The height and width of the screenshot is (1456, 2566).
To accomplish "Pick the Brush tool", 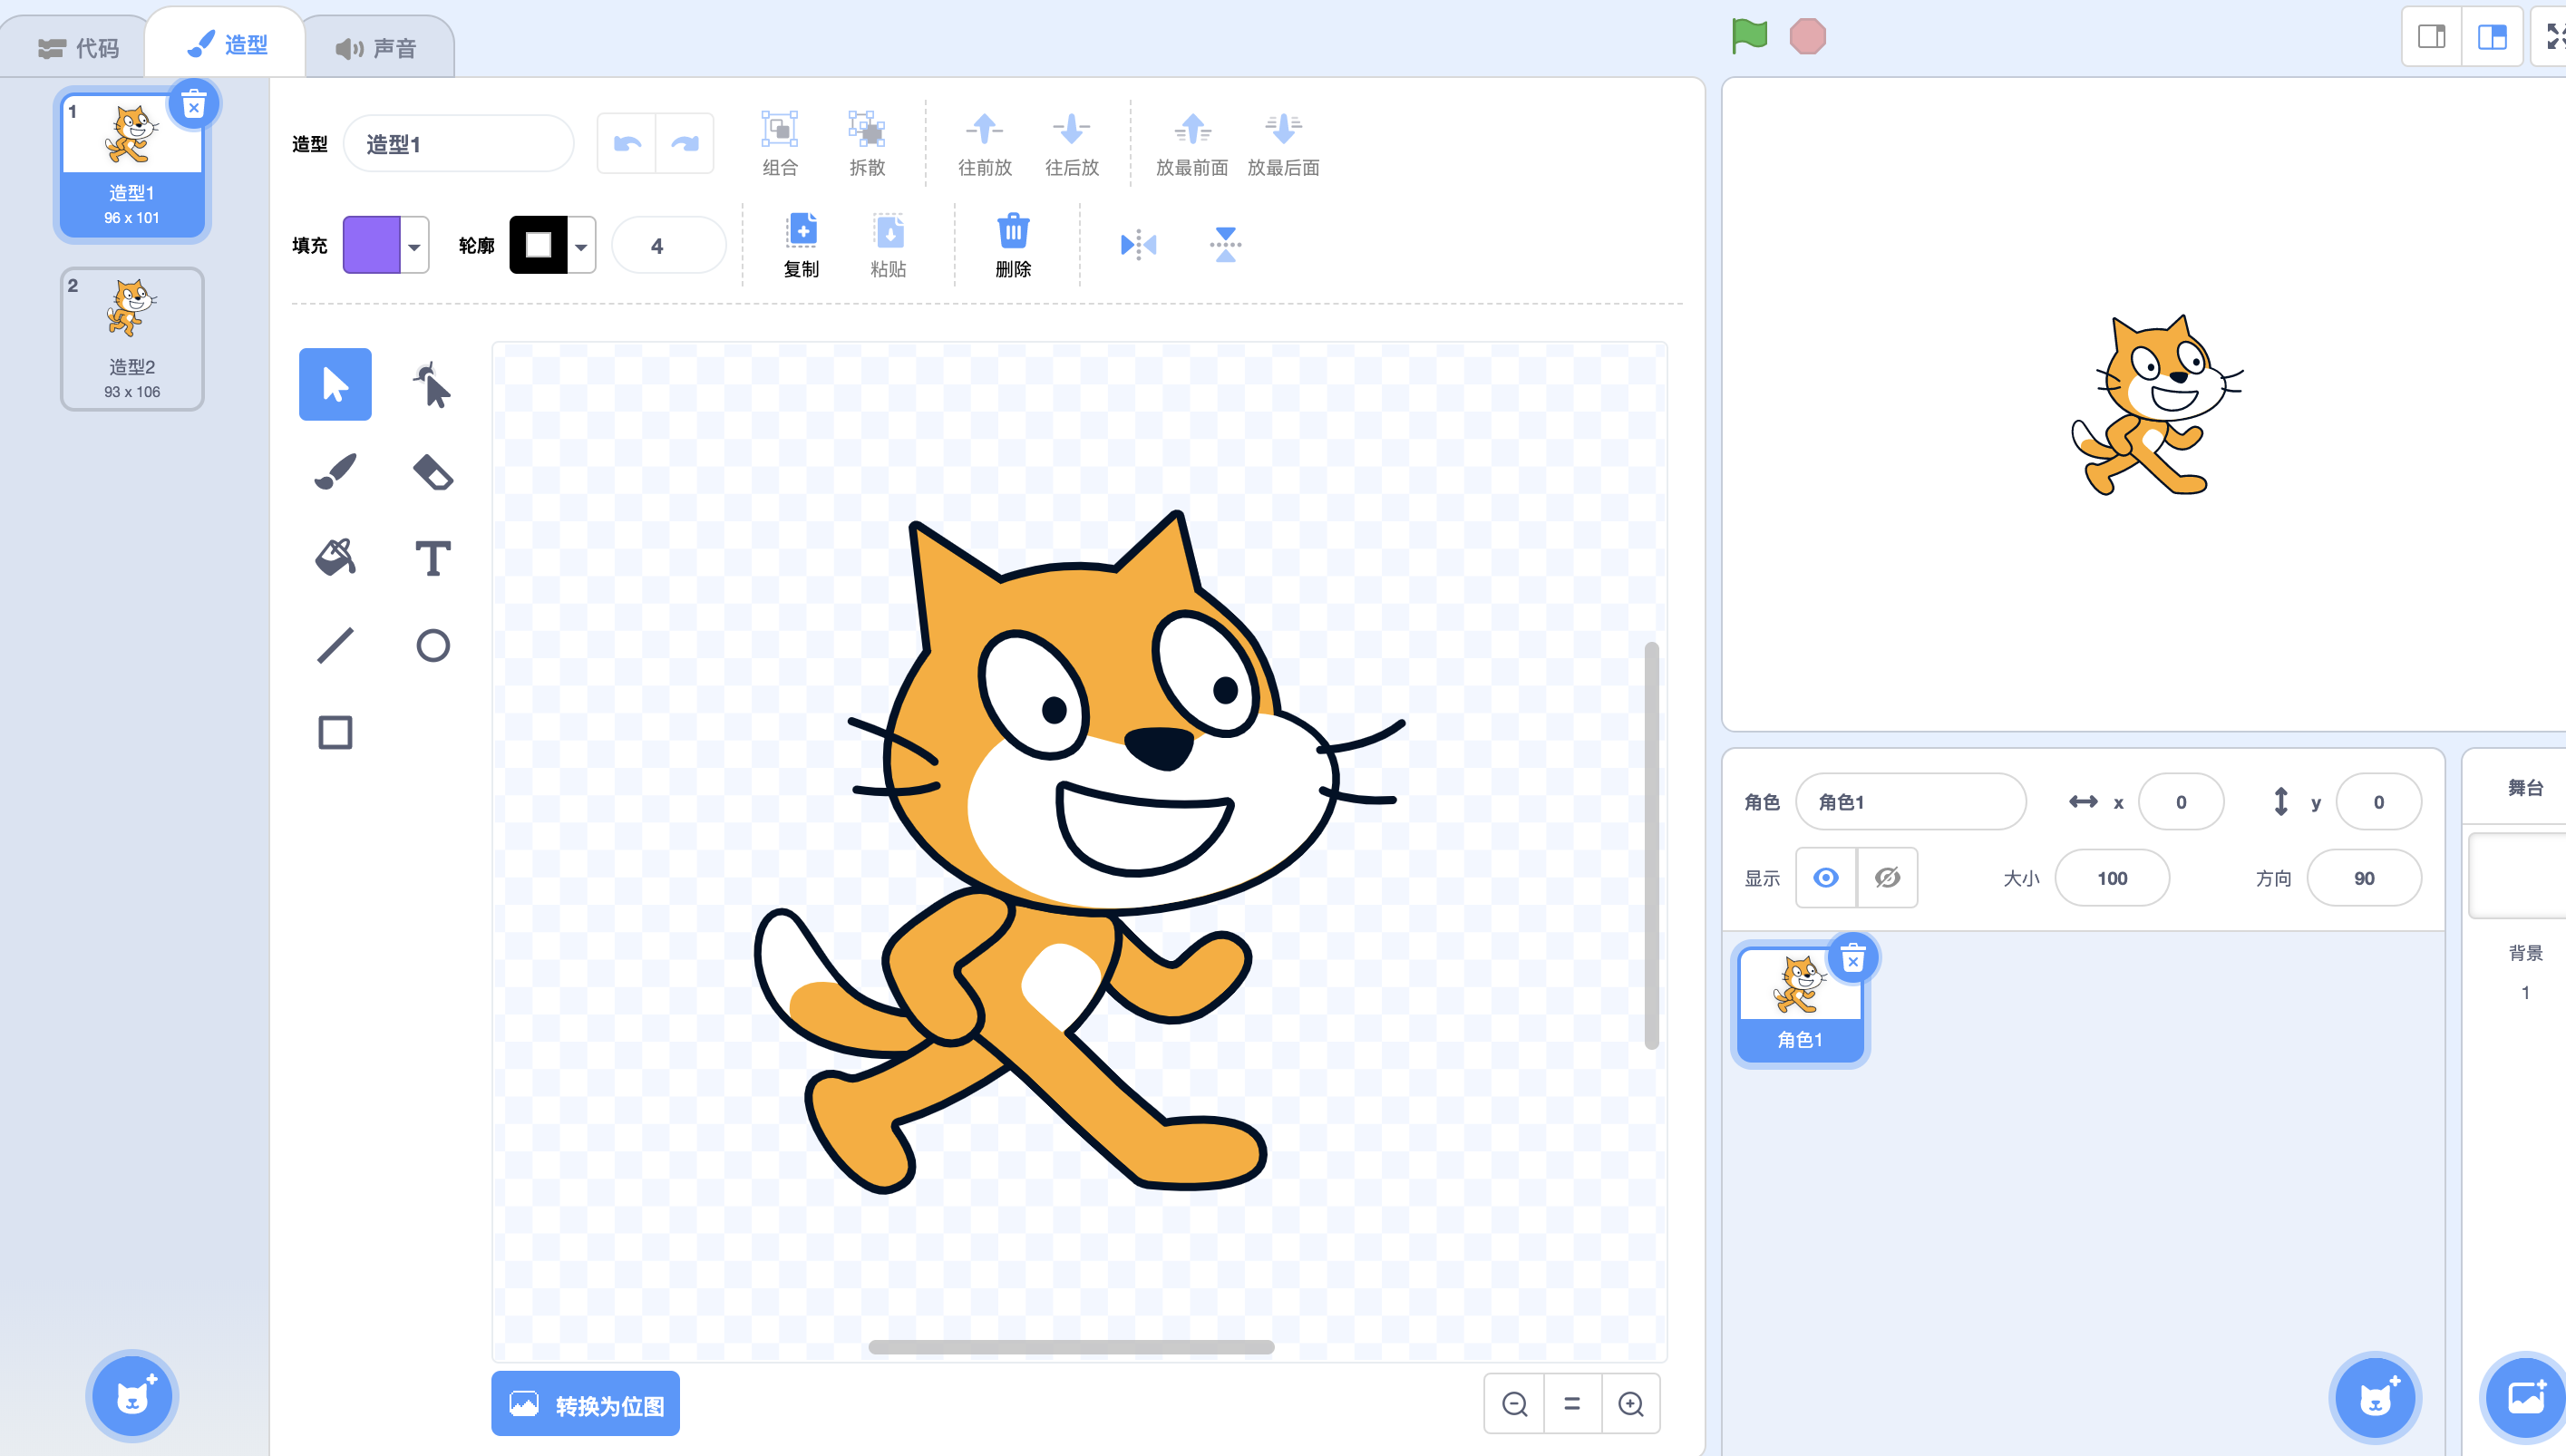I will pos(335,471).
